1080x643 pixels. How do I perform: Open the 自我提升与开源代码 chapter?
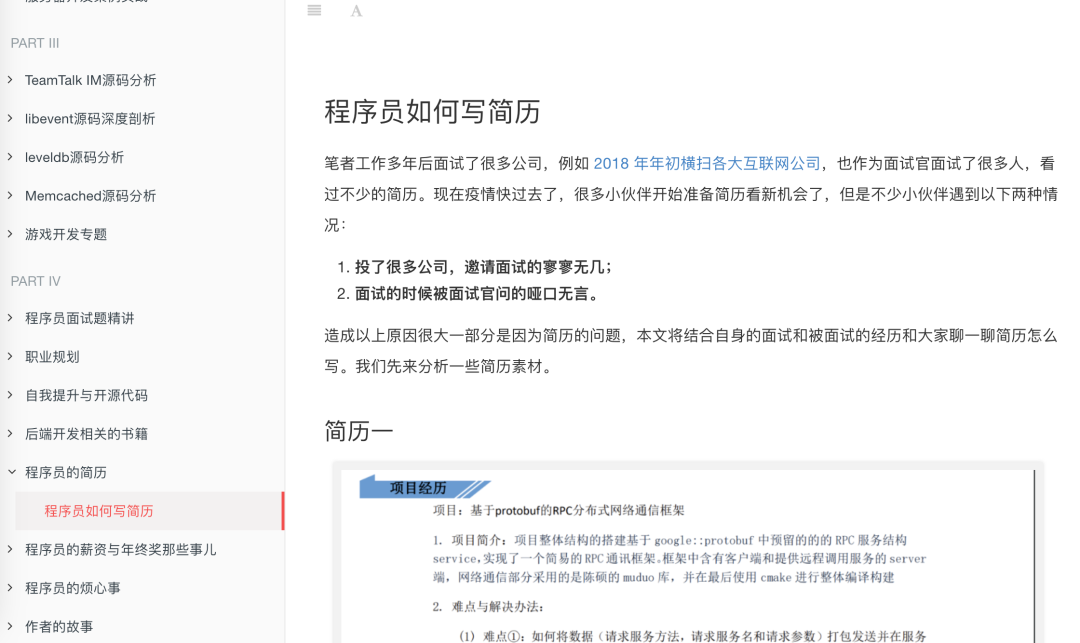[x=87, y=395]
